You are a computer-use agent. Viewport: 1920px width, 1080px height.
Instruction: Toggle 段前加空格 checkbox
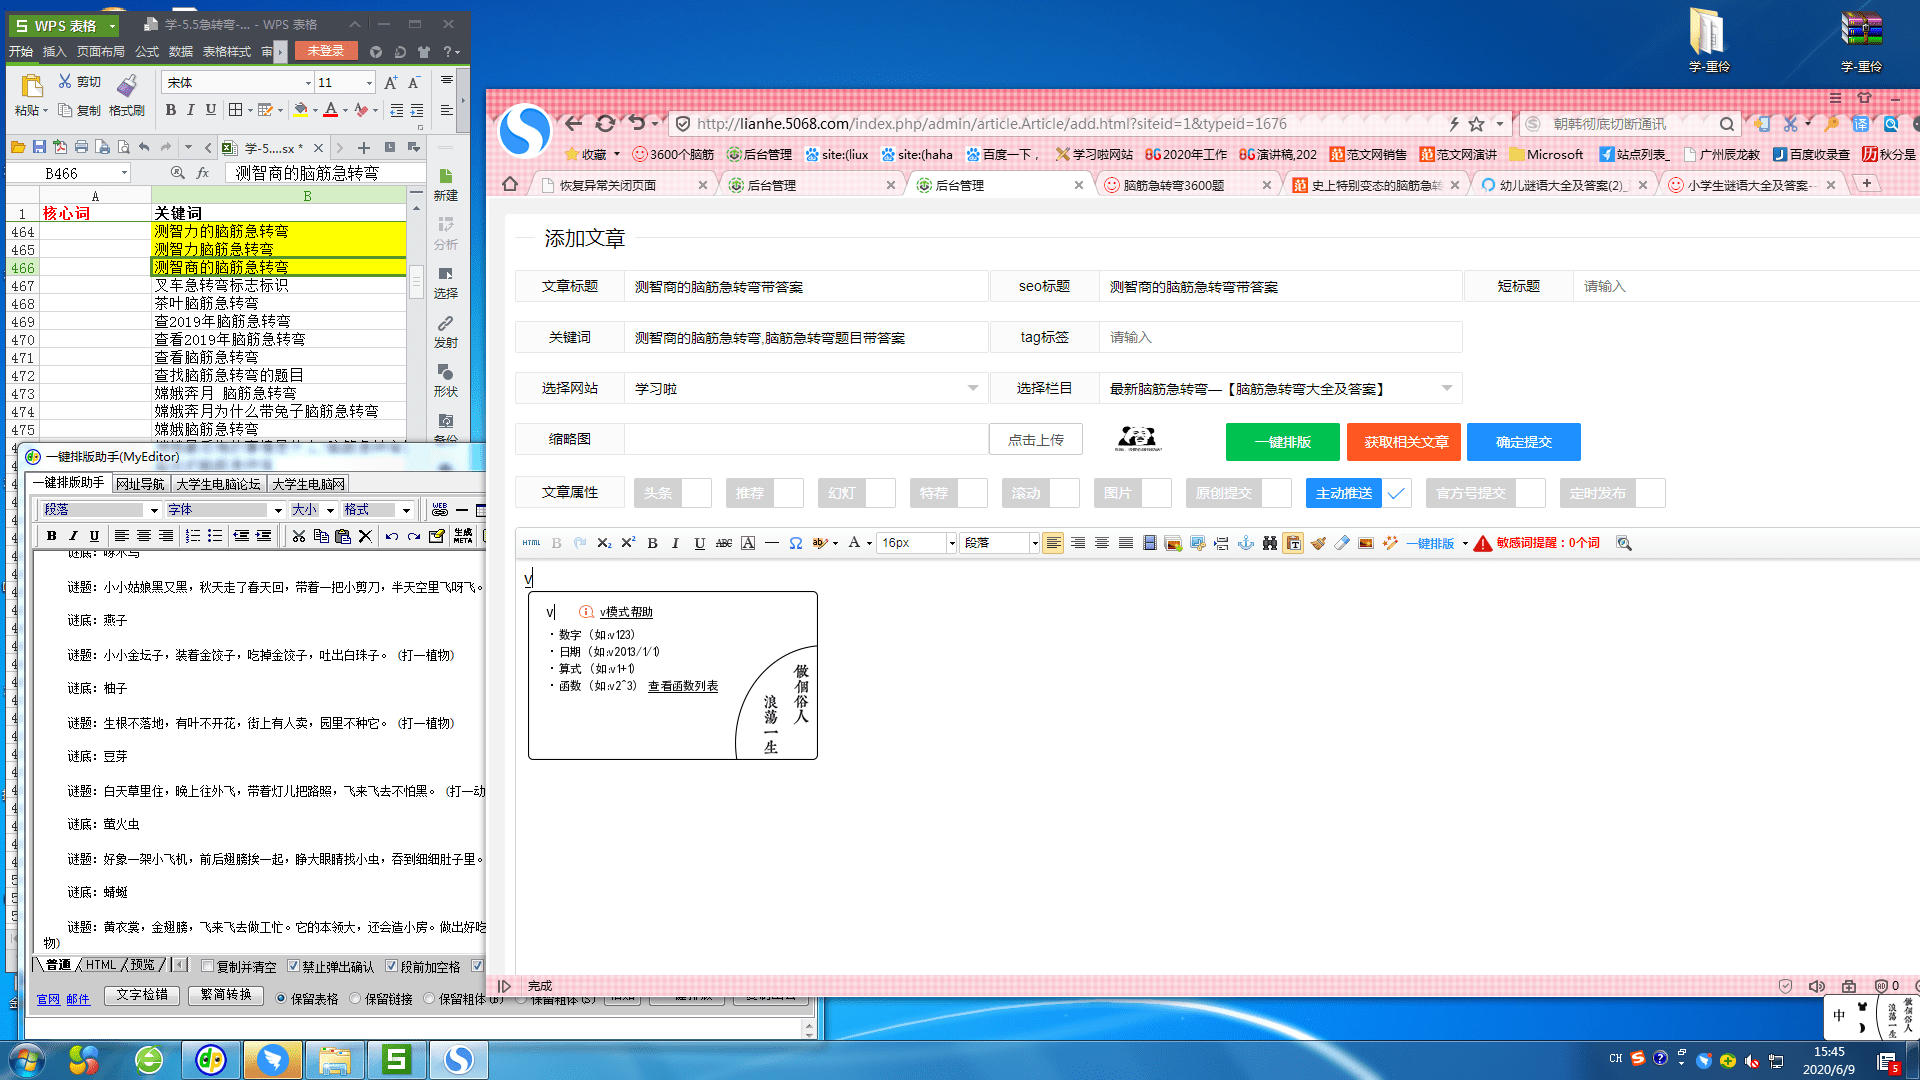click(x=392, y=966)
